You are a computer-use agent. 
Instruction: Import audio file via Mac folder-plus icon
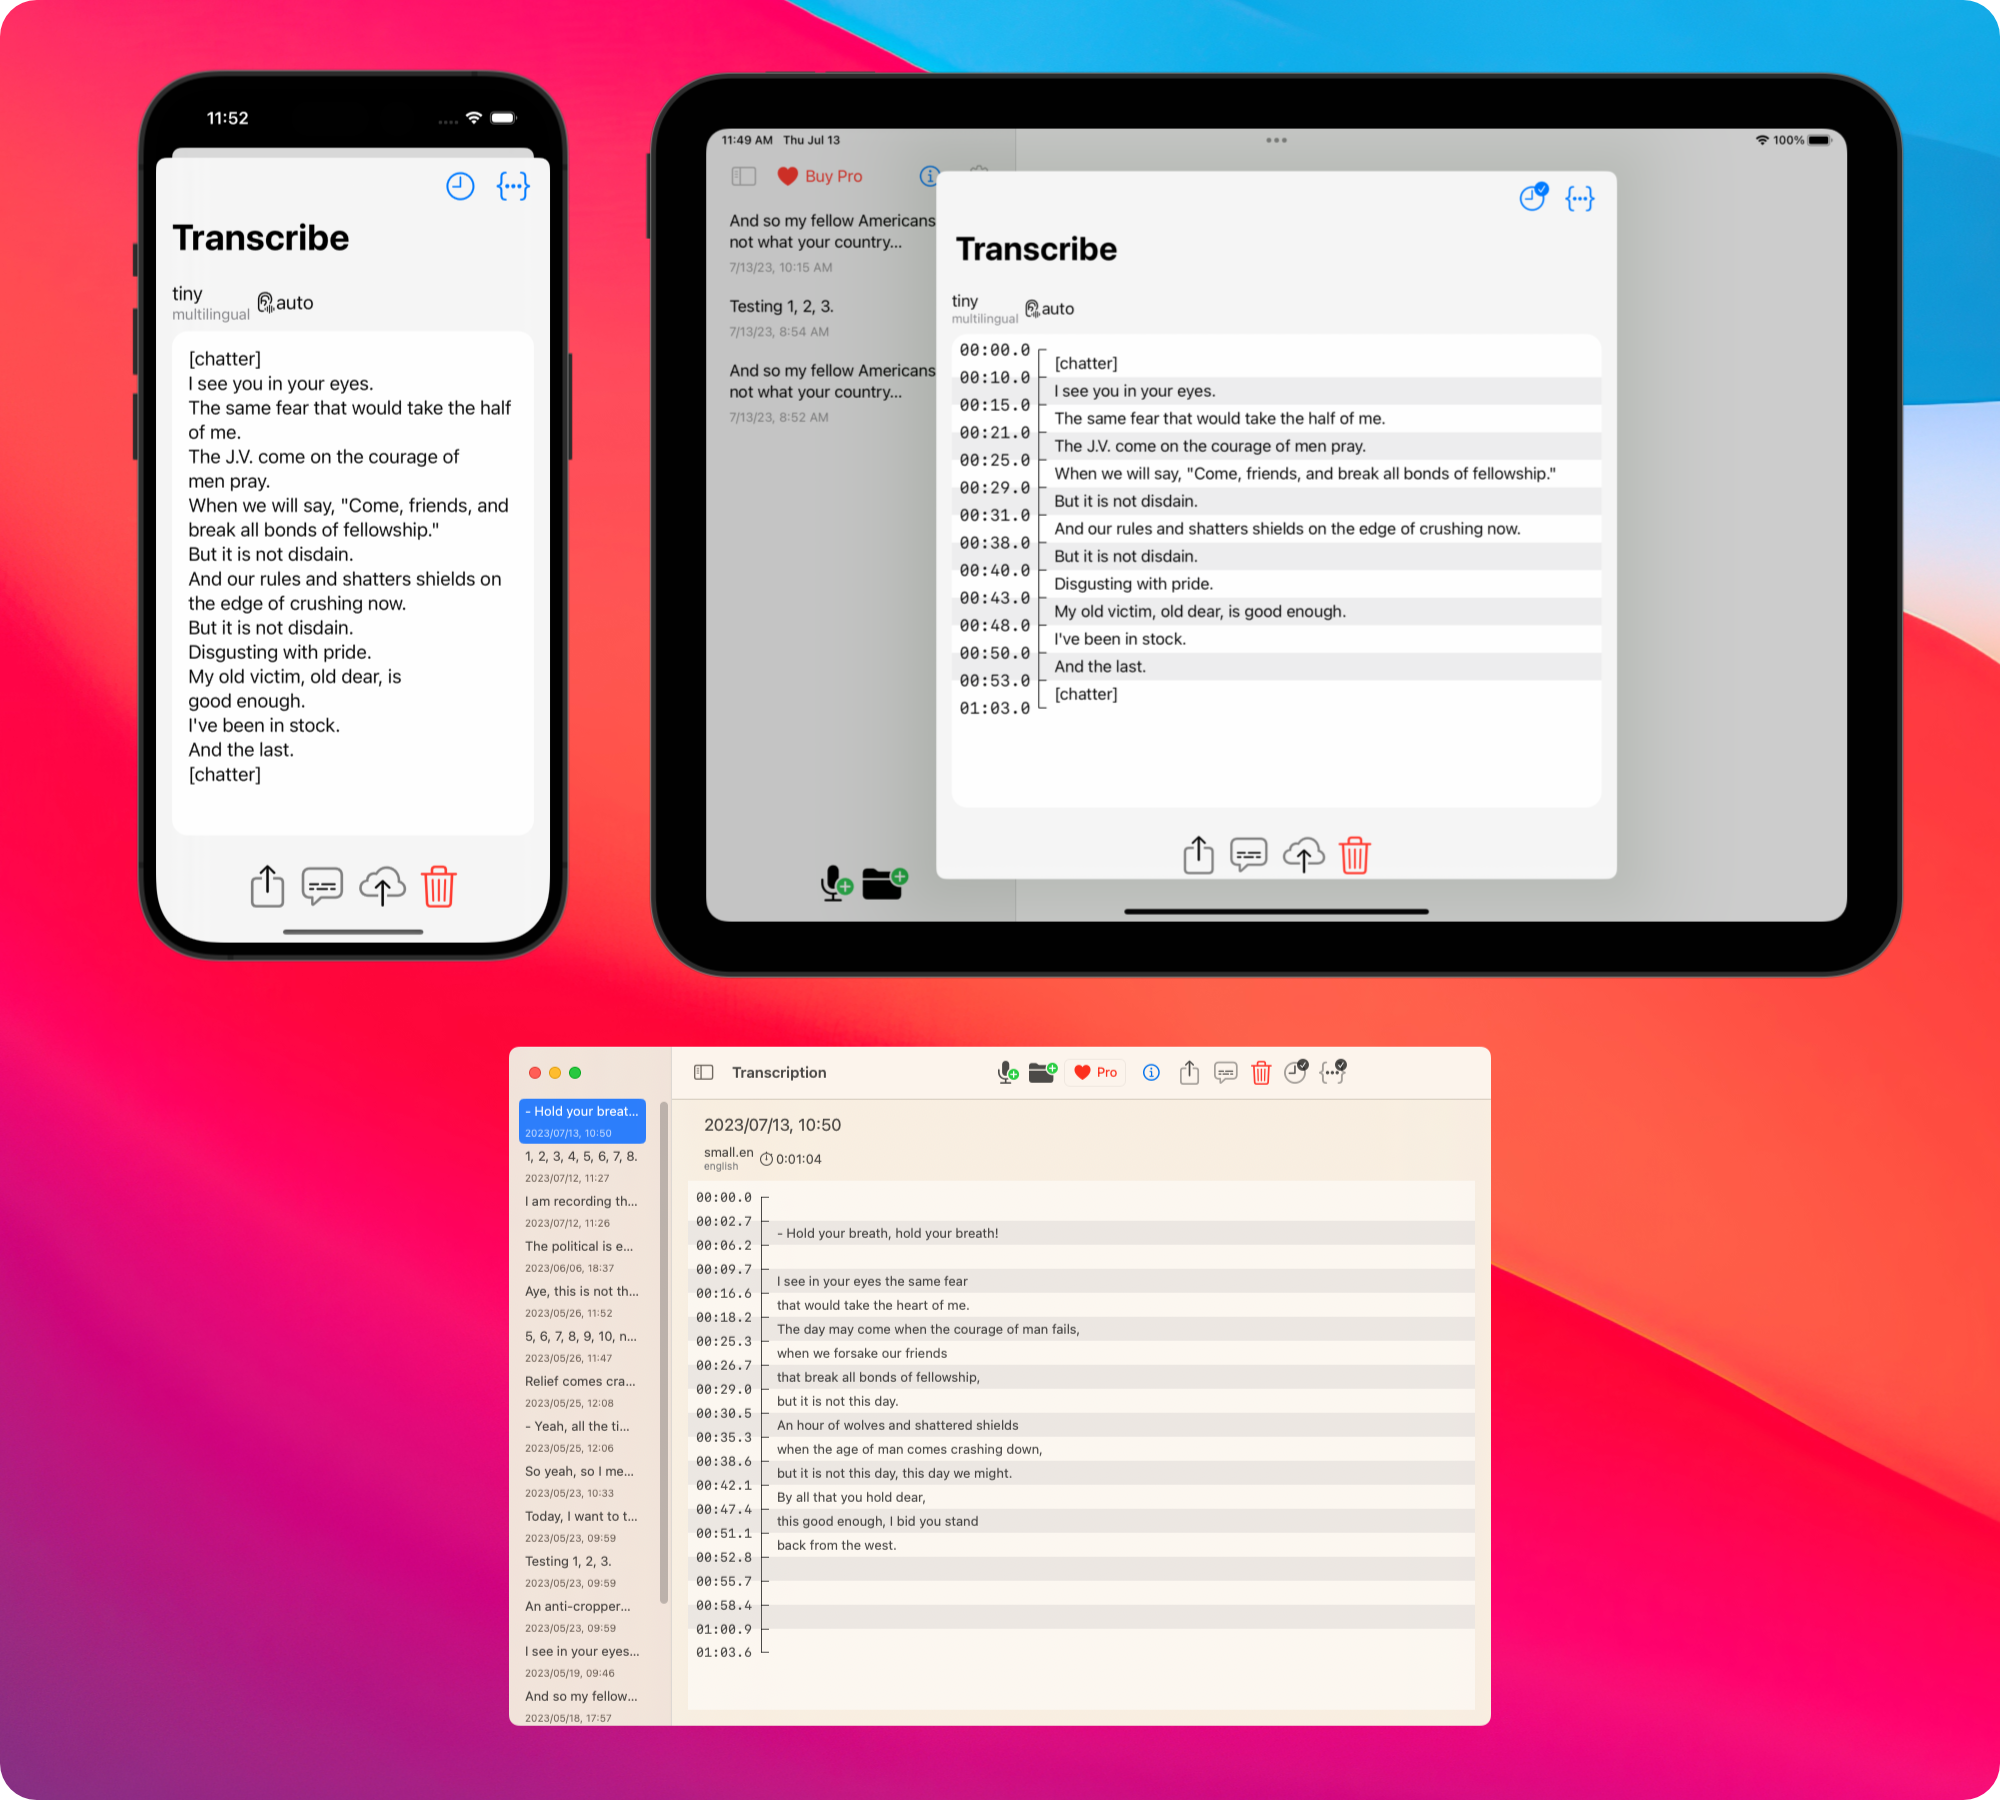pos(1042,1073)
